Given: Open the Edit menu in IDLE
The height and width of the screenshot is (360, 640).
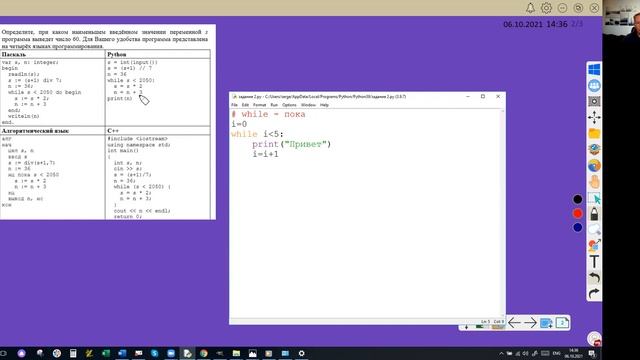Looking at the screenshot, I should click(x=245, y=105).
